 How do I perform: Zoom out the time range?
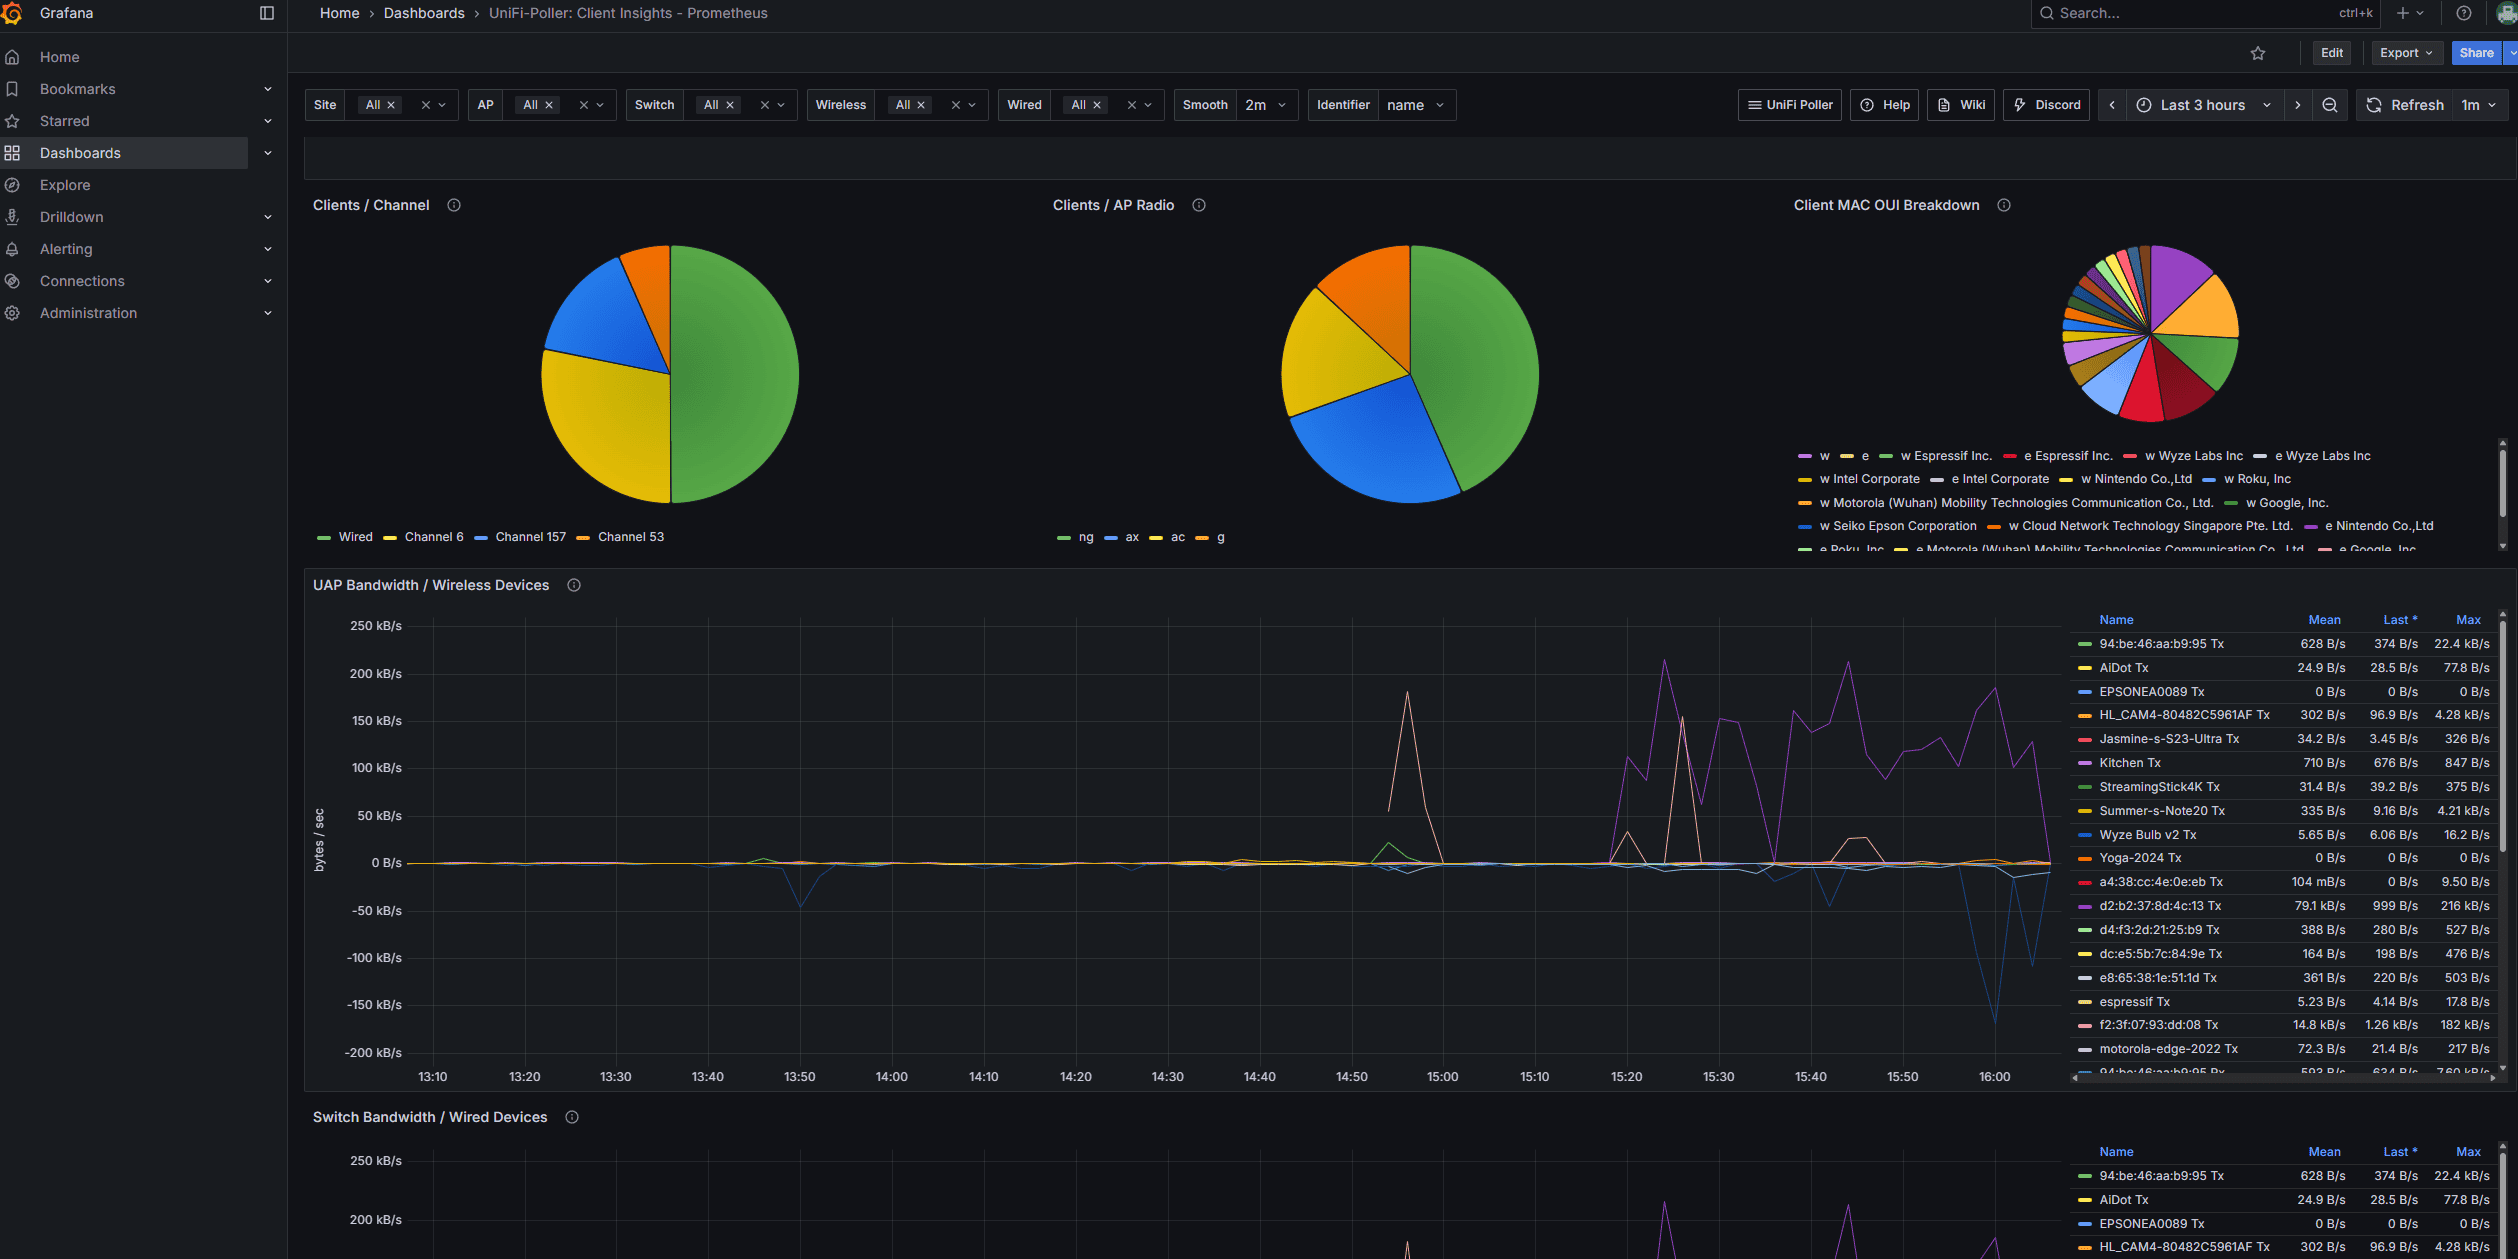[2330, 105]
